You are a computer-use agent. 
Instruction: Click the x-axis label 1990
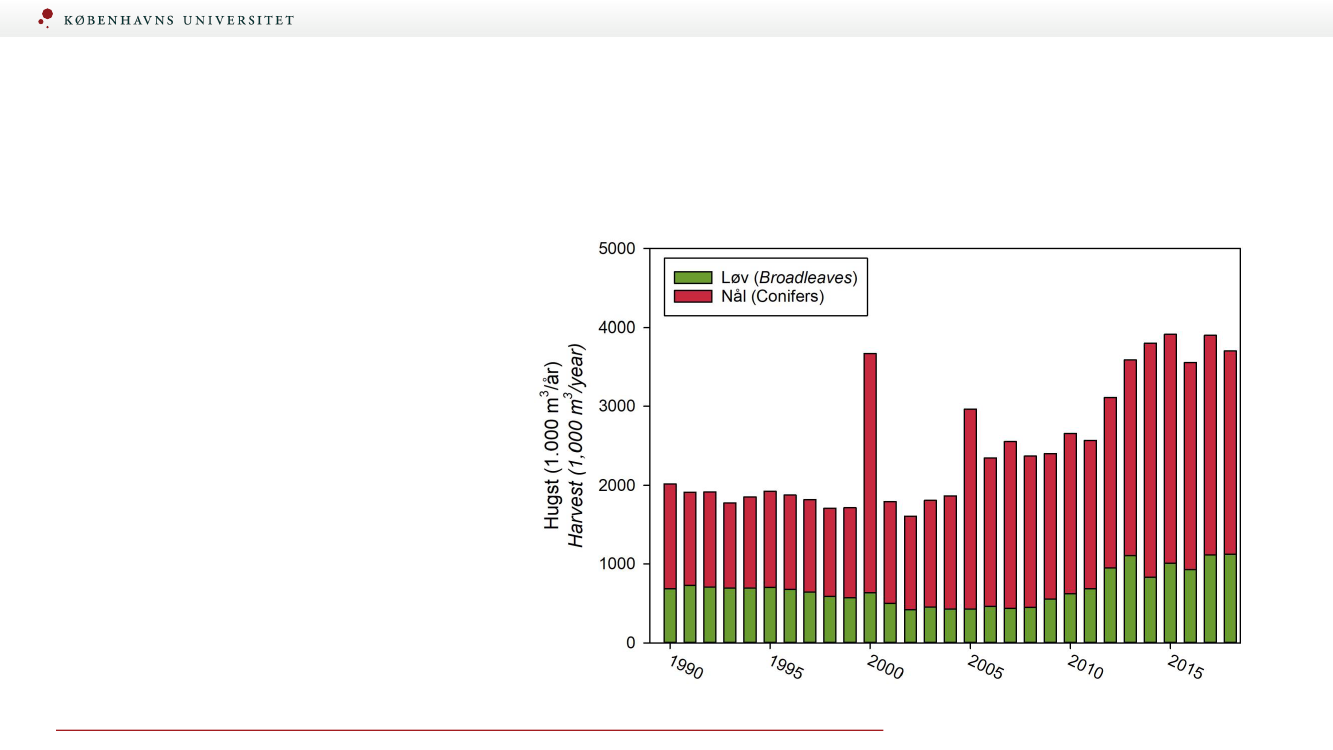686,667
